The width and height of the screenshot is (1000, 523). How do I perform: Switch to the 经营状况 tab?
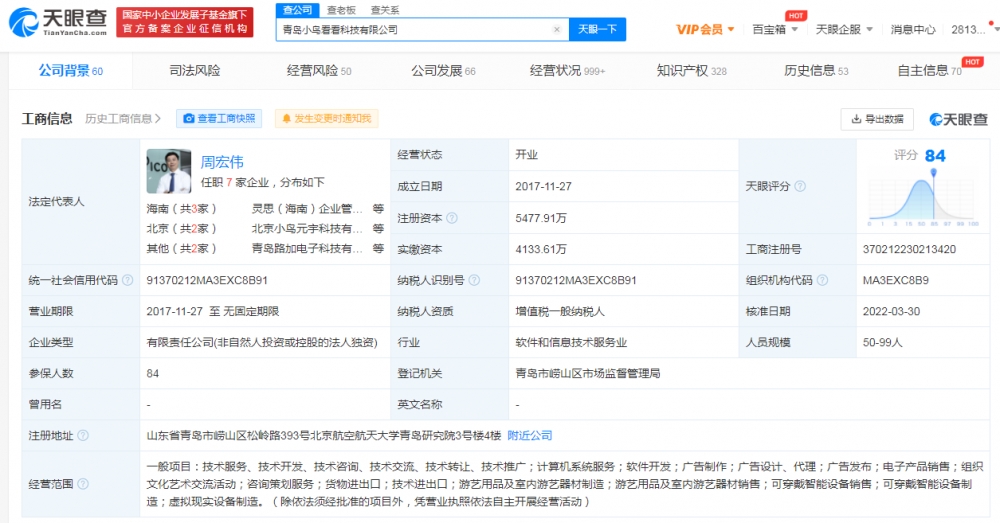click(x=567, y=70)
